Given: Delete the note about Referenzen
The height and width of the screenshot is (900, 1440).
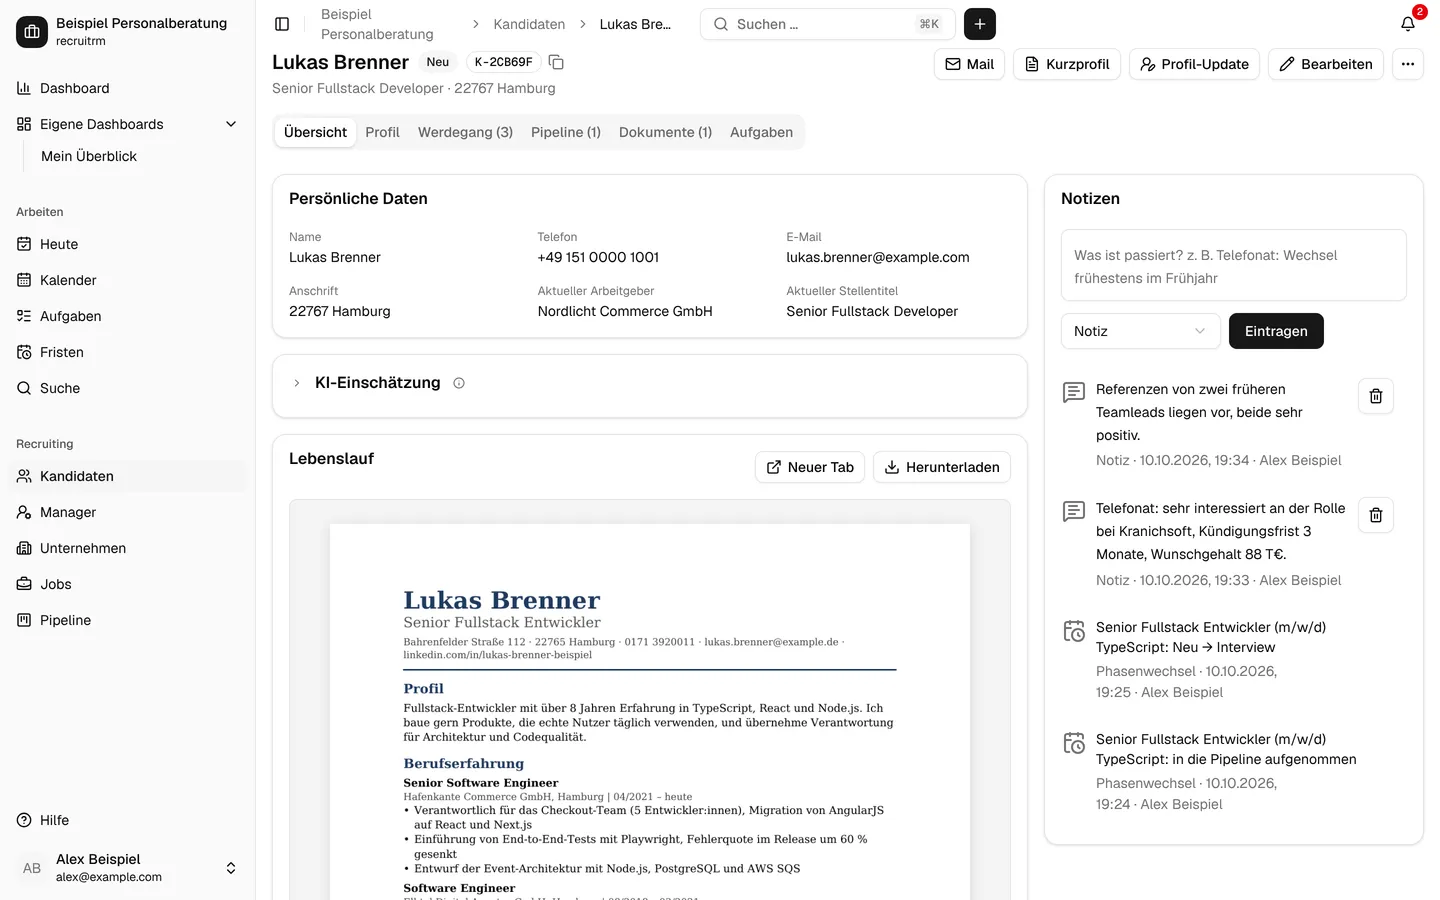Looking at the screenshot, I should [x=1376, y=396].
